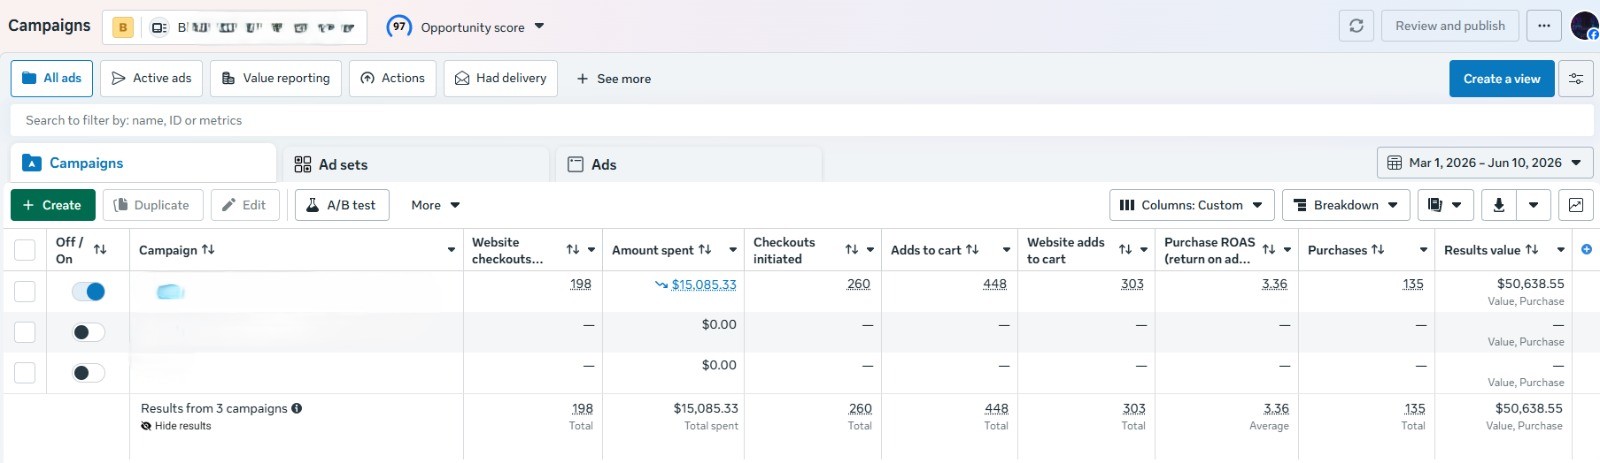Click the $15,085.33 amount spent link
The height and width of the screenshot is (463, 1600).
pyautogui.click(x=704, y=284)
